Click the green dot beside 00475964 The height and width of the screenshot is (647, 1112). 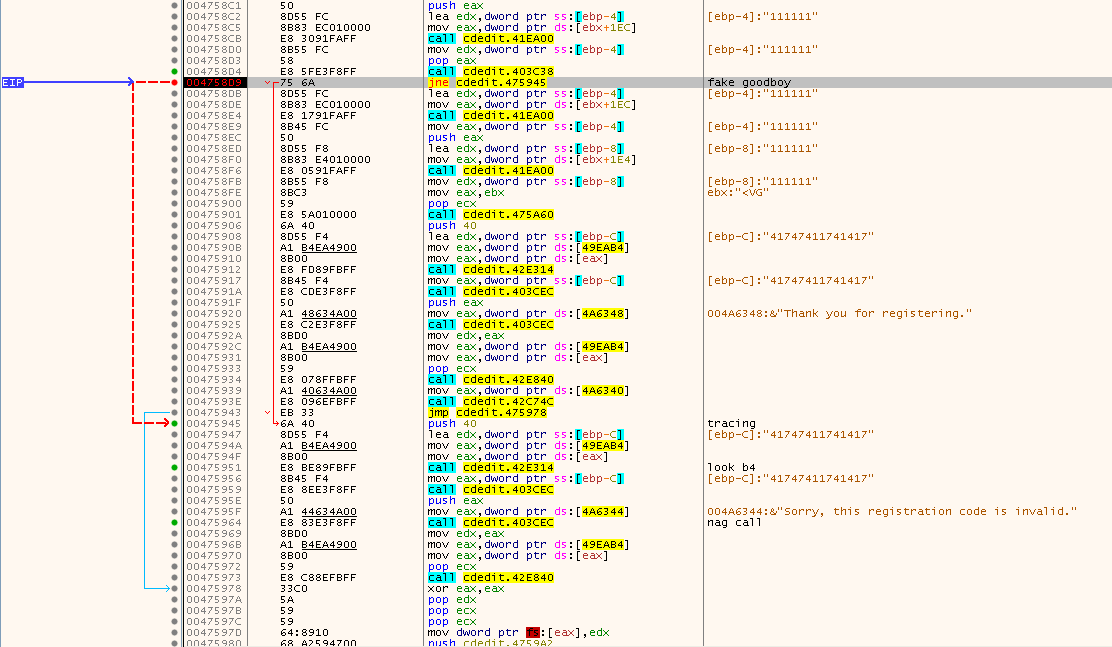tap(175, 522)
